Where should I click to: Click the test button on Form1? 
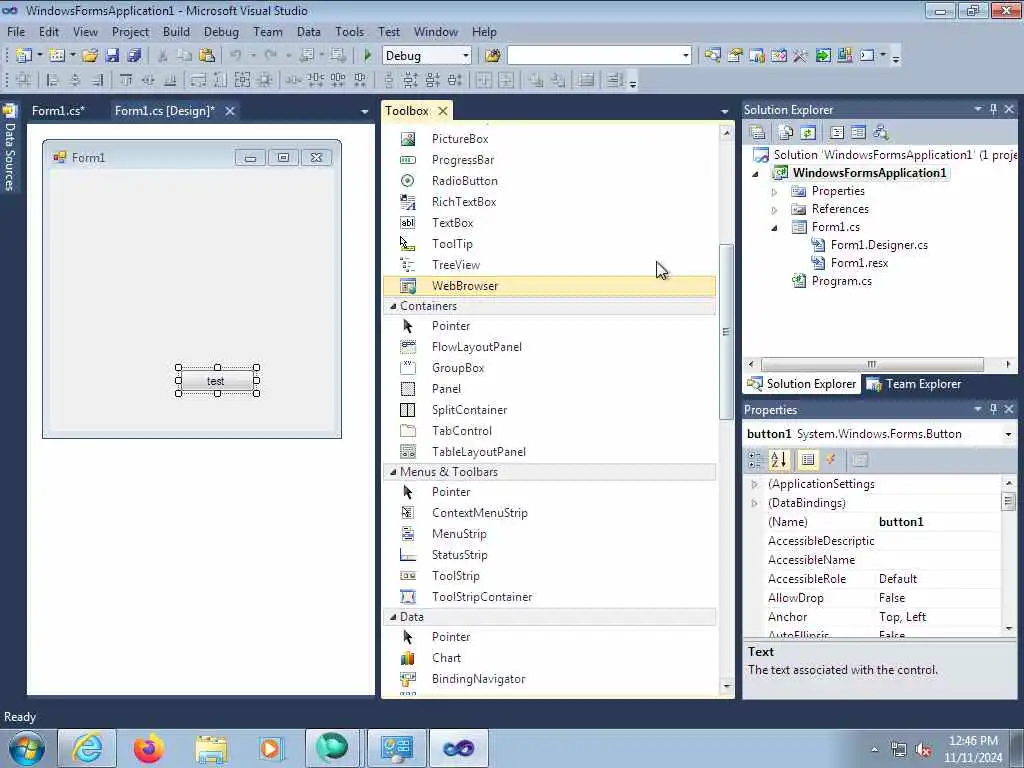[x=216, y=381]
